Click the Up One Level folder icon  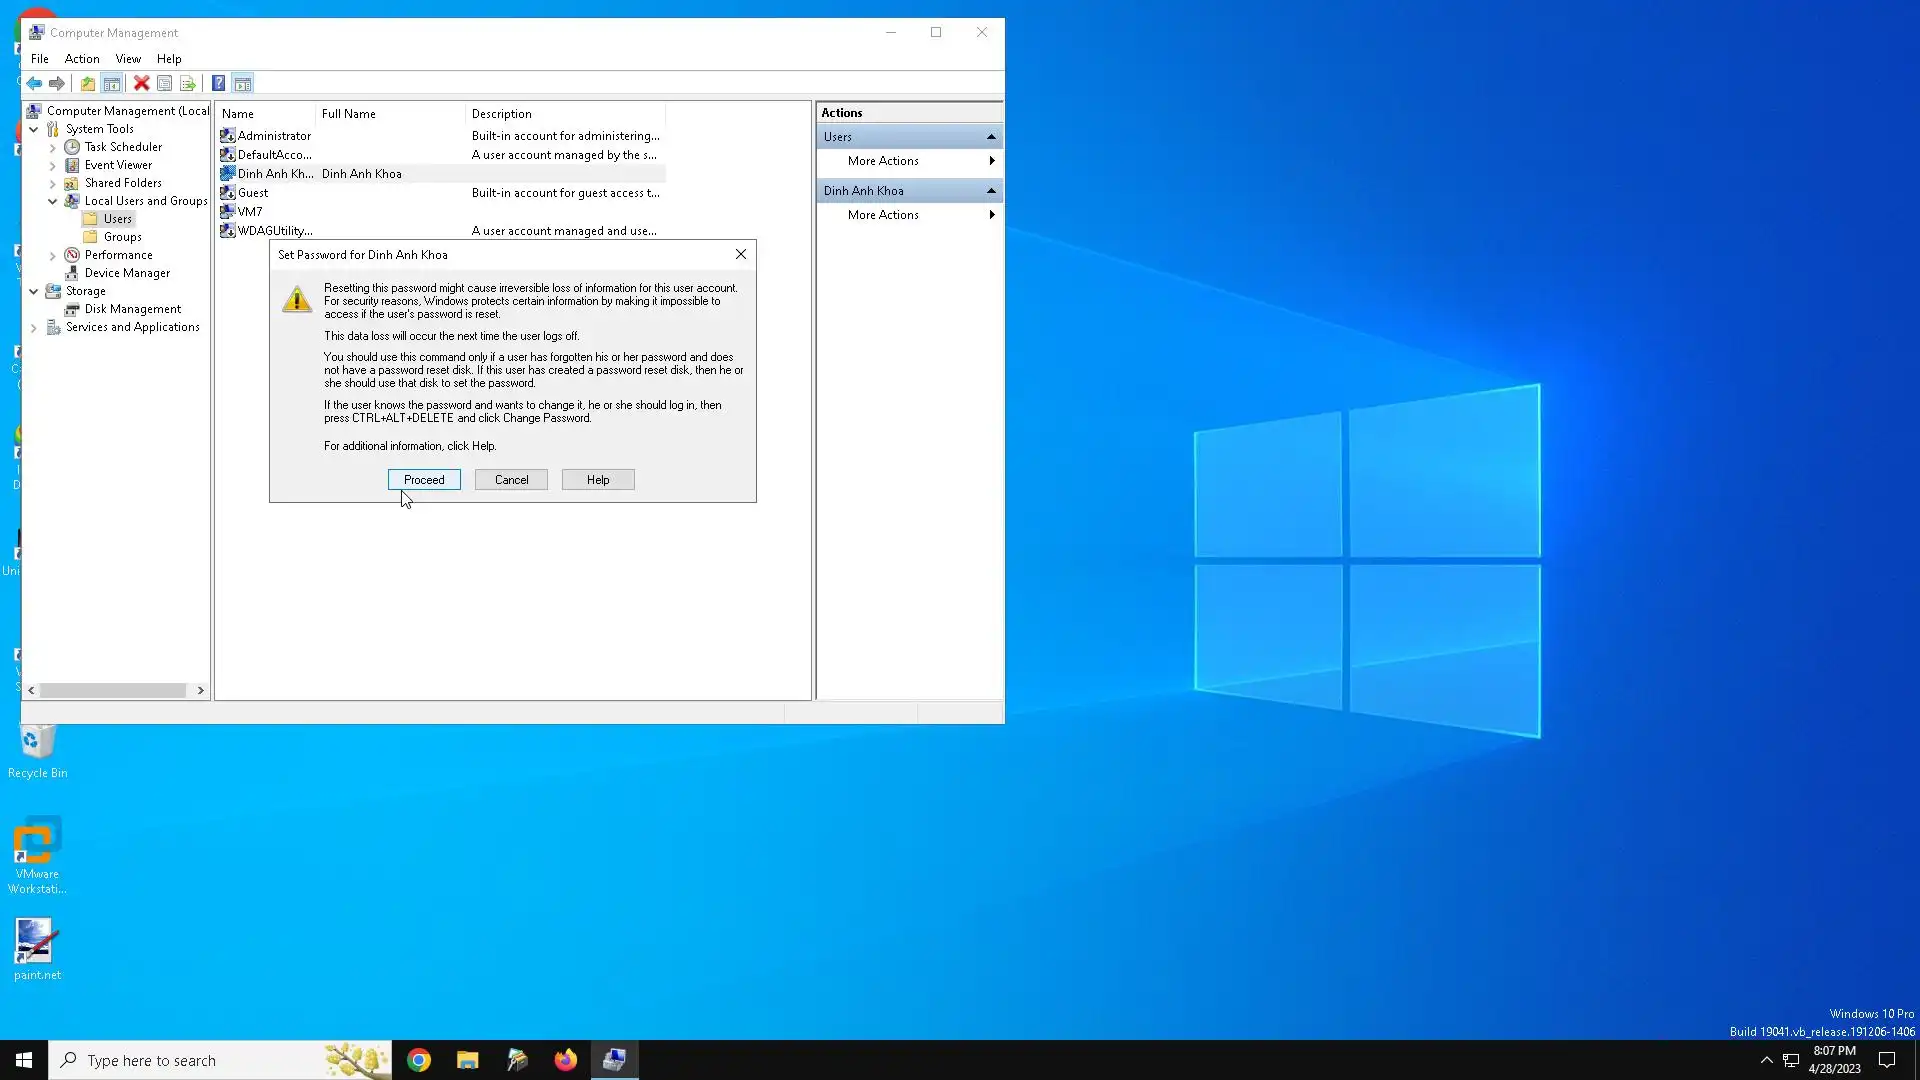tap(88, 83)
